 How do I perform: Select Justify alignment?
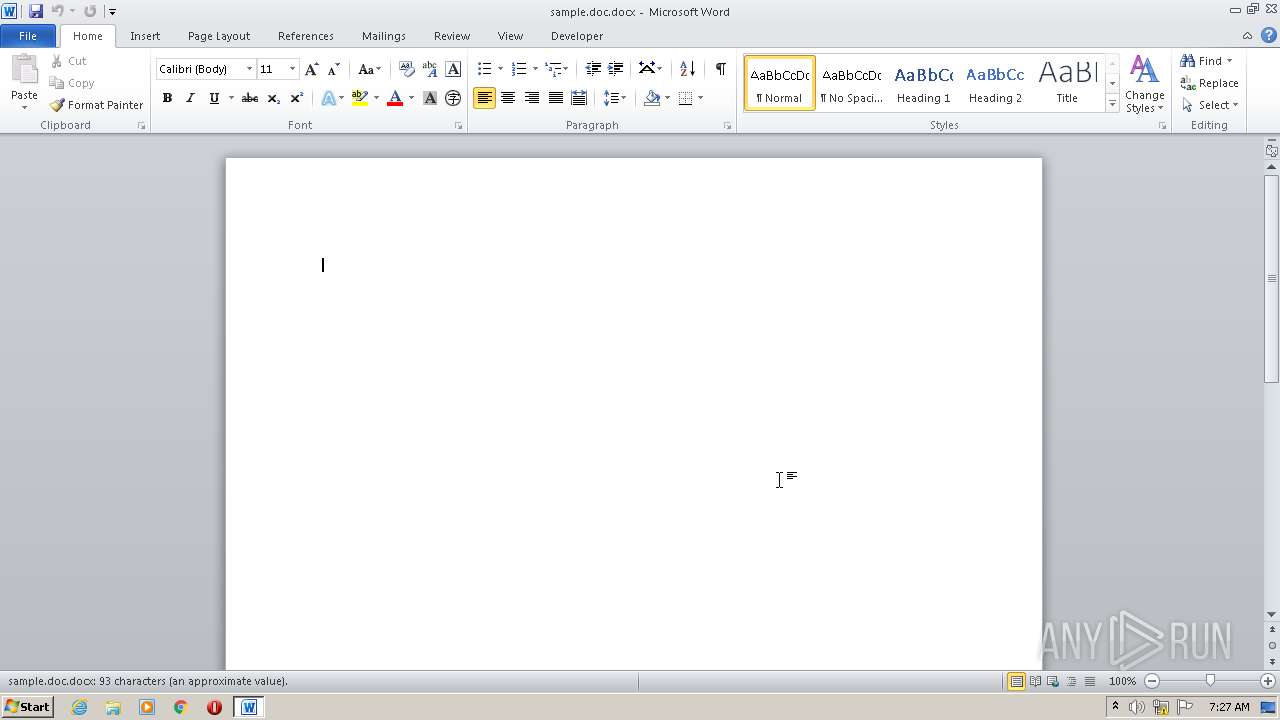[x=556, y=98]
